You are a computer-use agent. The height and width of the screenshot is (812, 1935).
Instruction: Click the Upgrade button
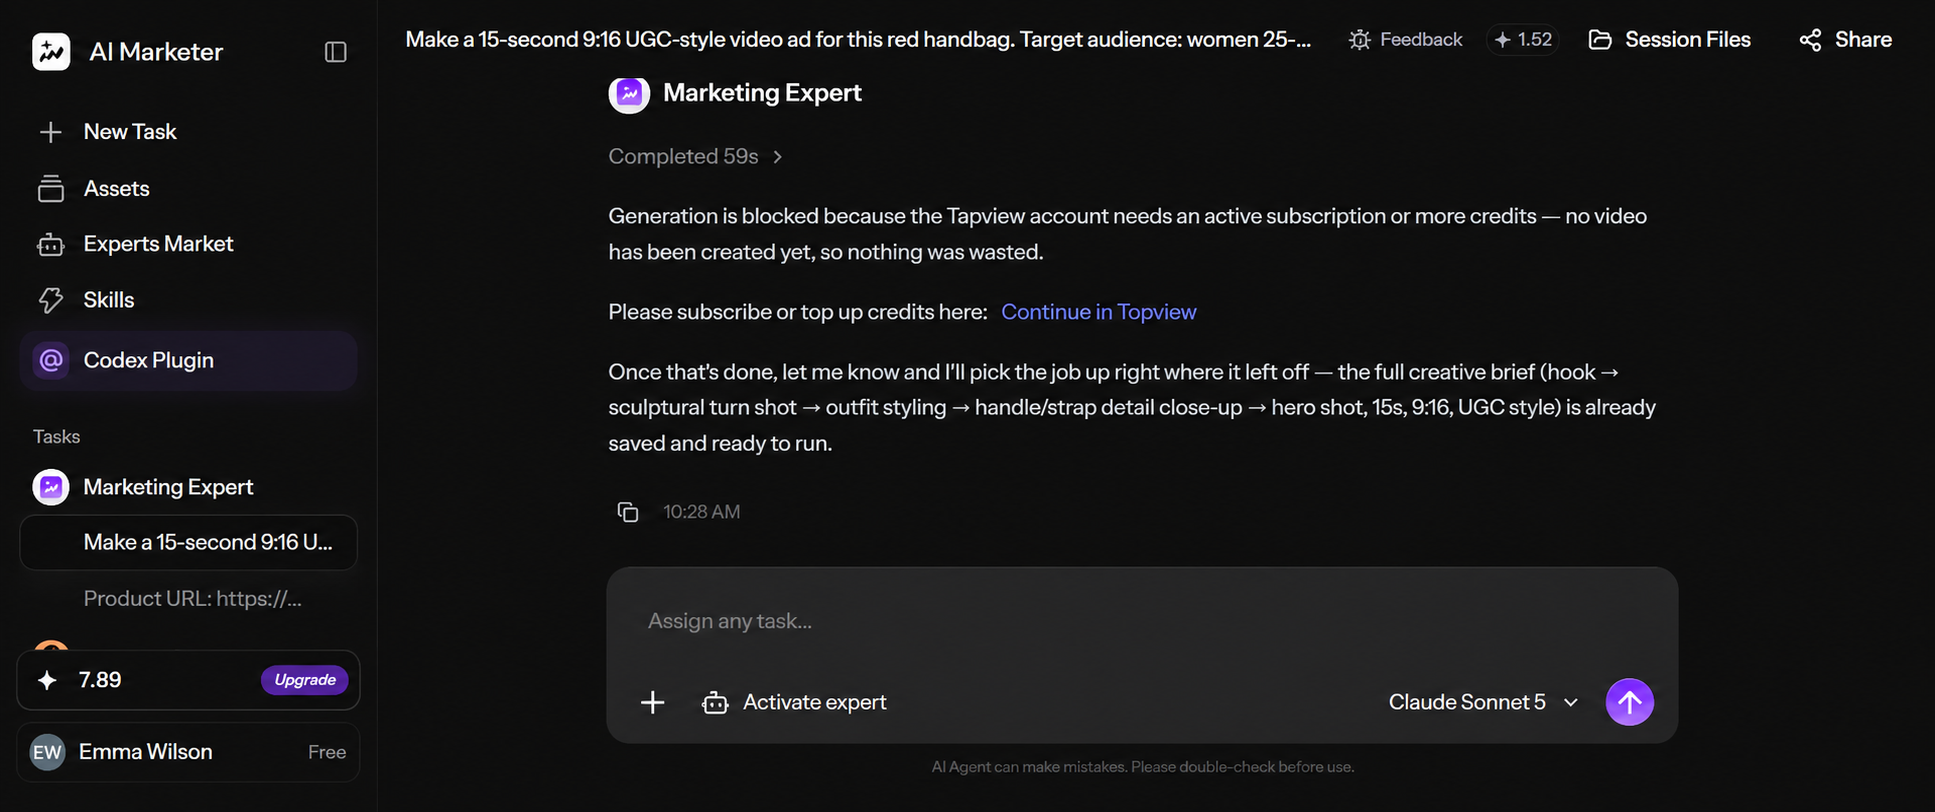pyautogui.click(x=305, y=680)
